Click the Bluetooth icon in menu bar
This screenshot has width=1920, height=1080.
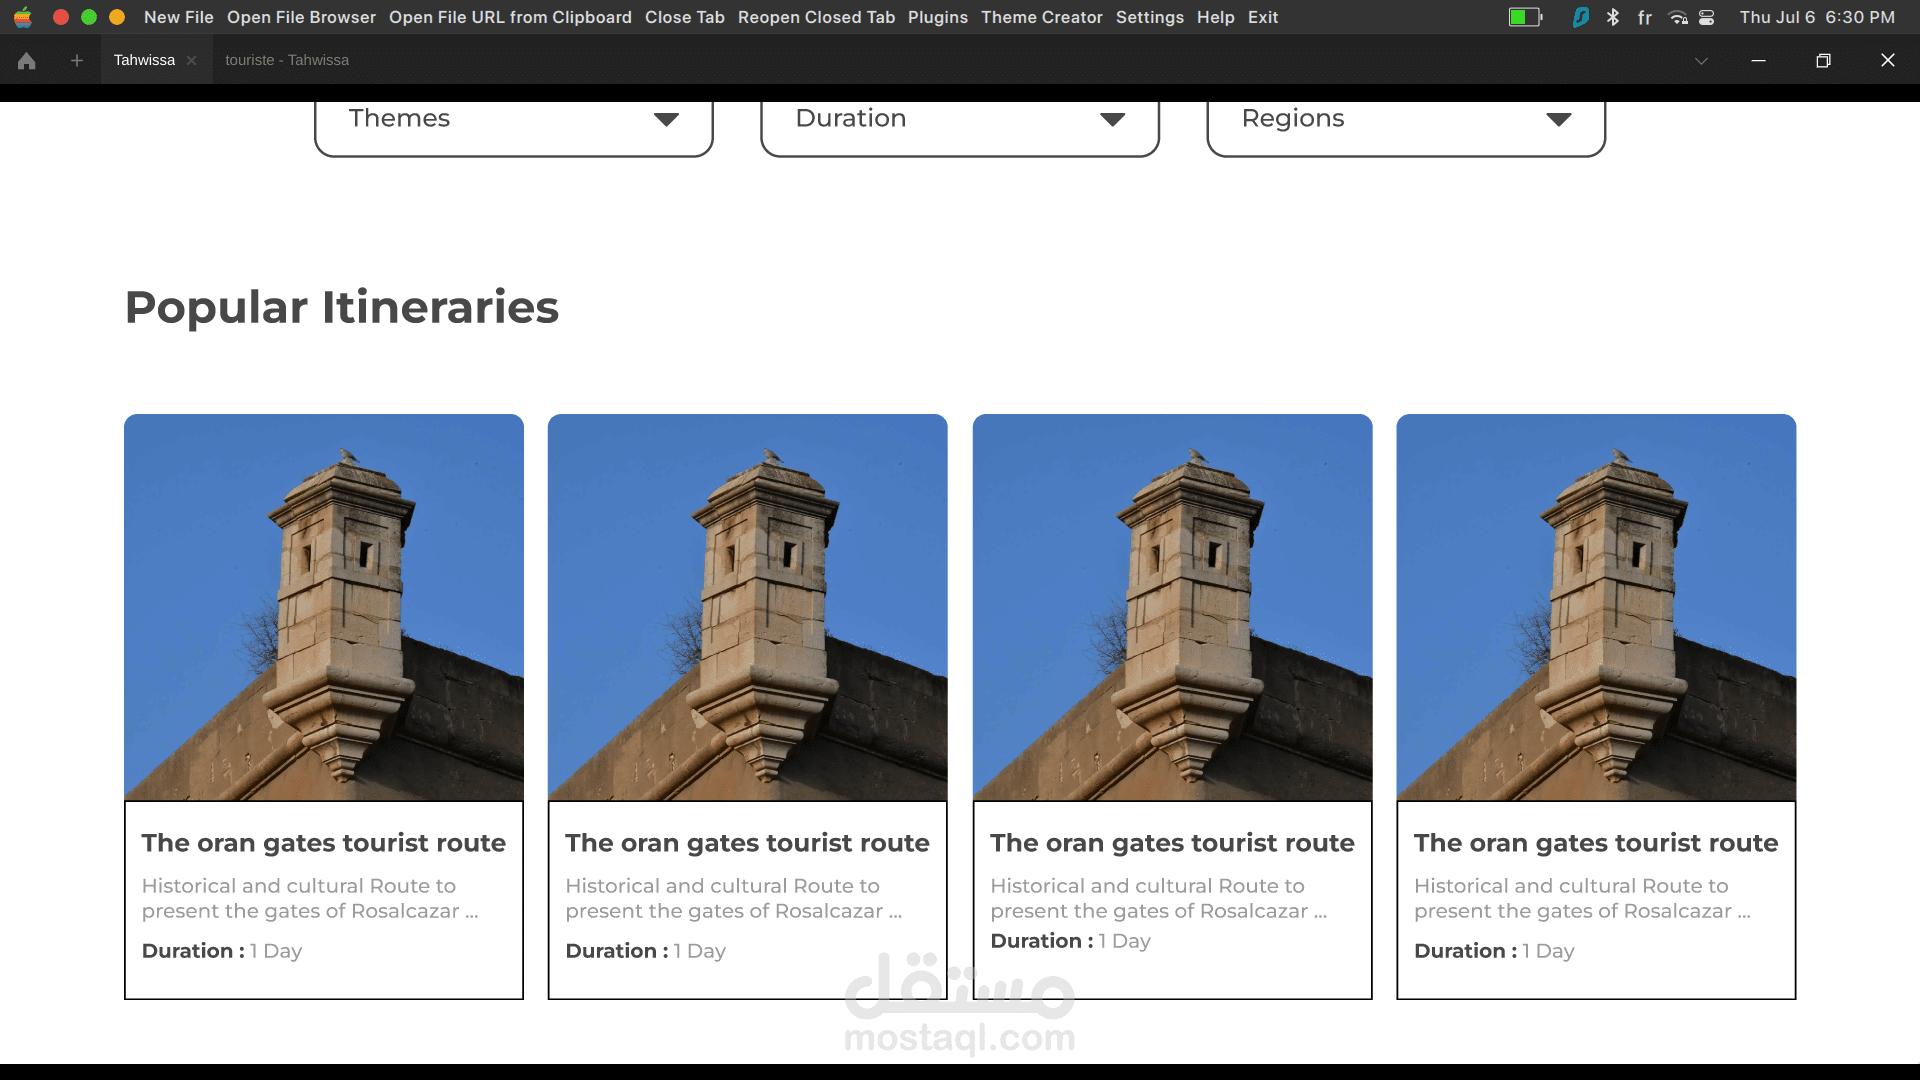point(1613,17)
